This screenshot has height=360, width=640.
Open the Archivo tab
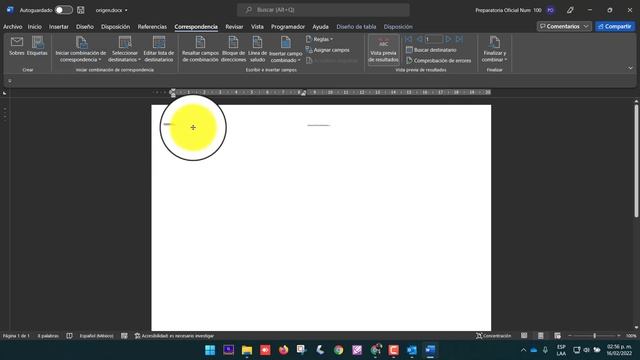(x=13, y=27)
